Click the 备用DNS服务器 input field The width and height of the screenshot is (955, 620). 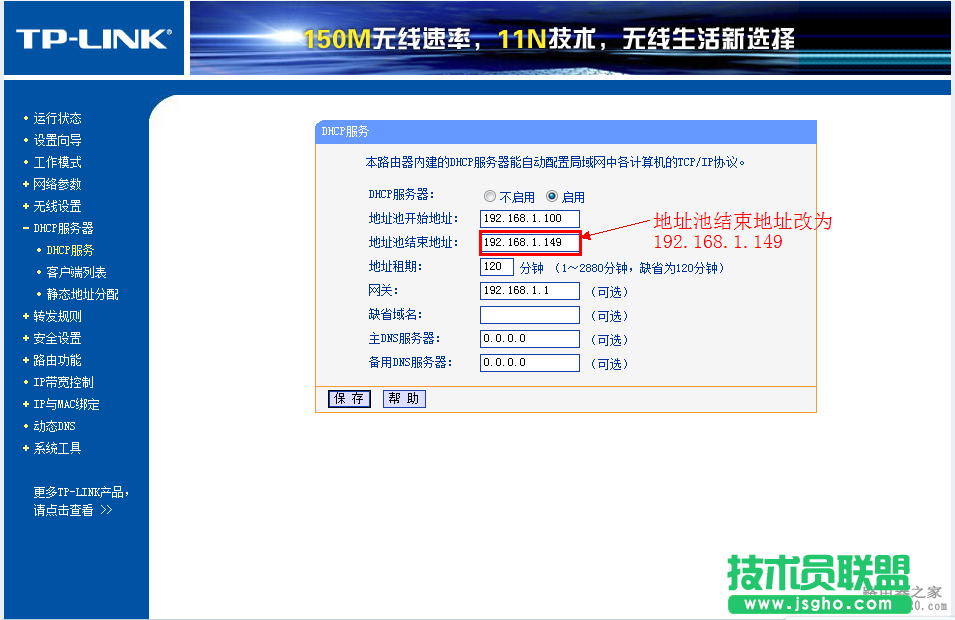point(529,362)
